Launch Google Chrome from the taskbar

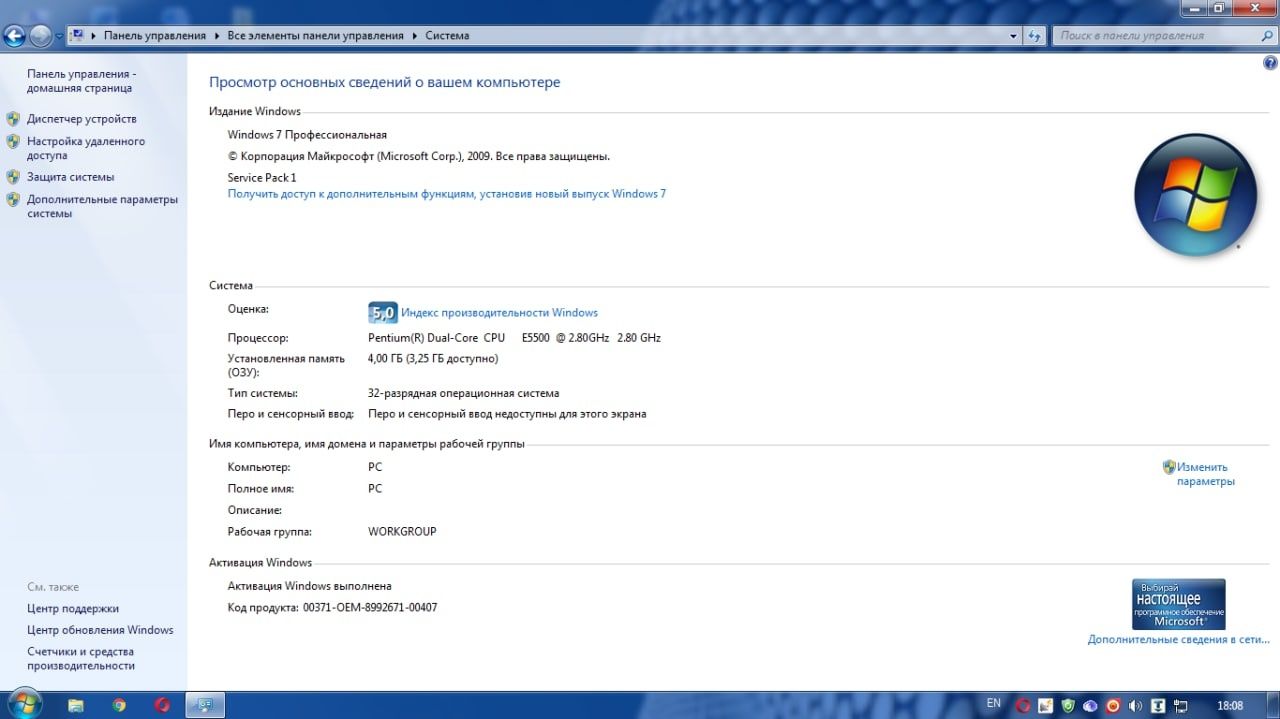[x=119, y=705]
